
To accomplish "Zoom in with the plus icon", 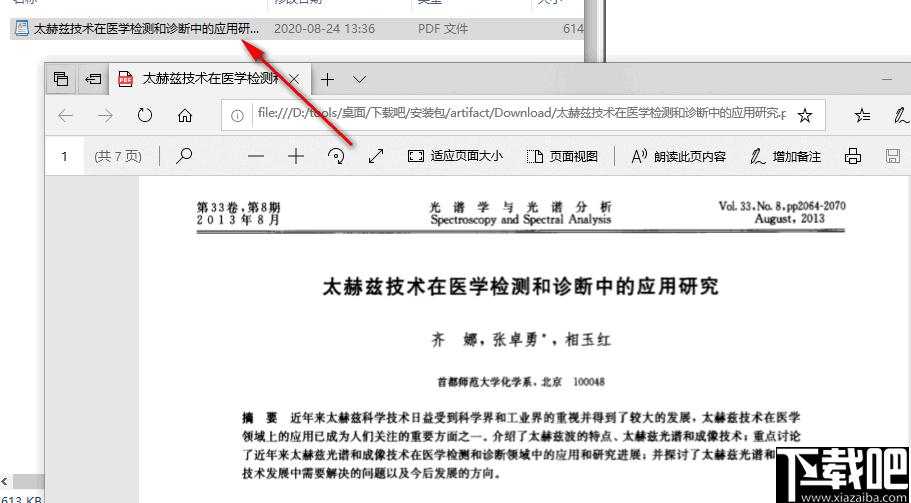I will pos(296,156).
